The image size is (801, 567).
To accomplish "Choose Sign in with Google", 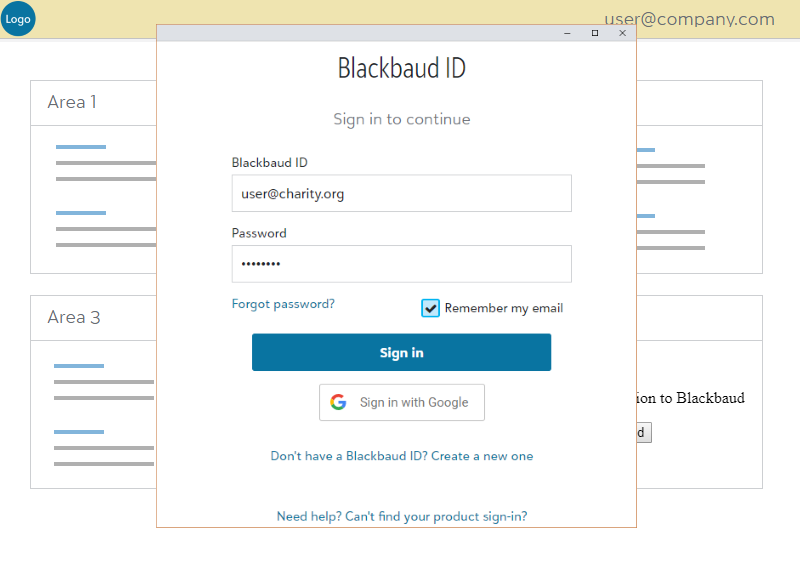I will (401, 402).
